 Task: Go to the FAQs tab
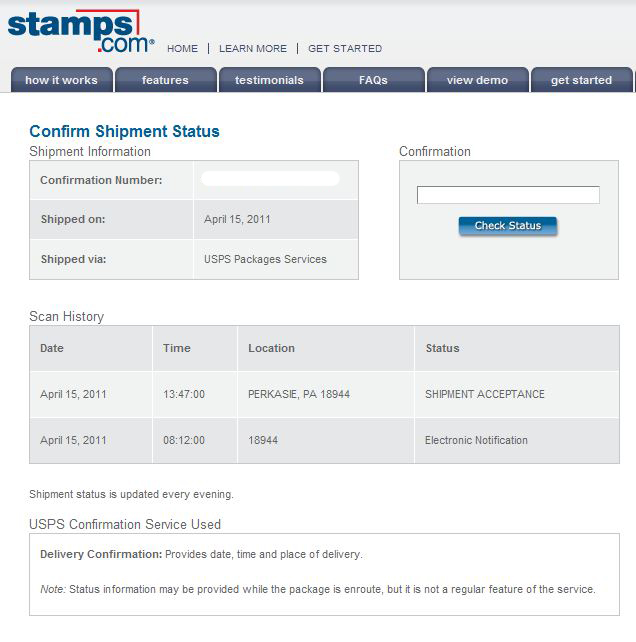pos(373,80)
